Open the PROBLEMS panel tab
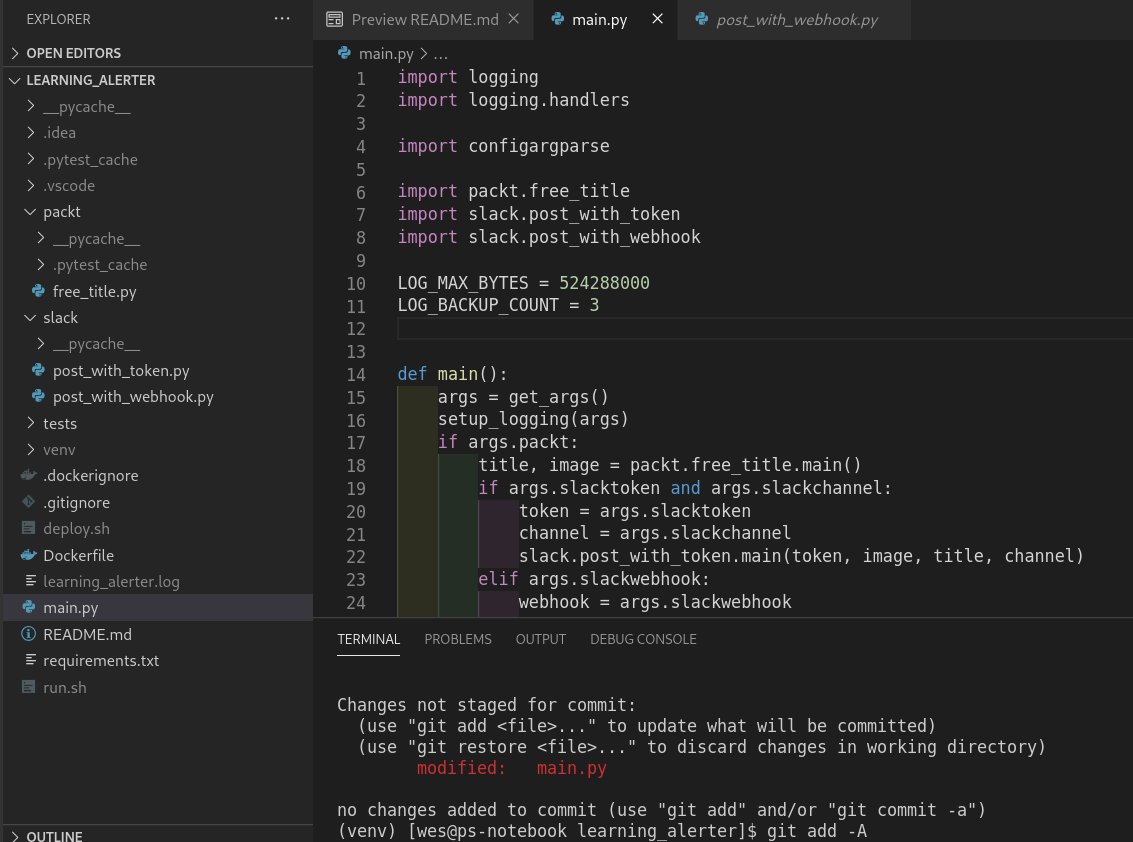The height and width of the screenshot is (842, 1133). (x=457, y=639)
